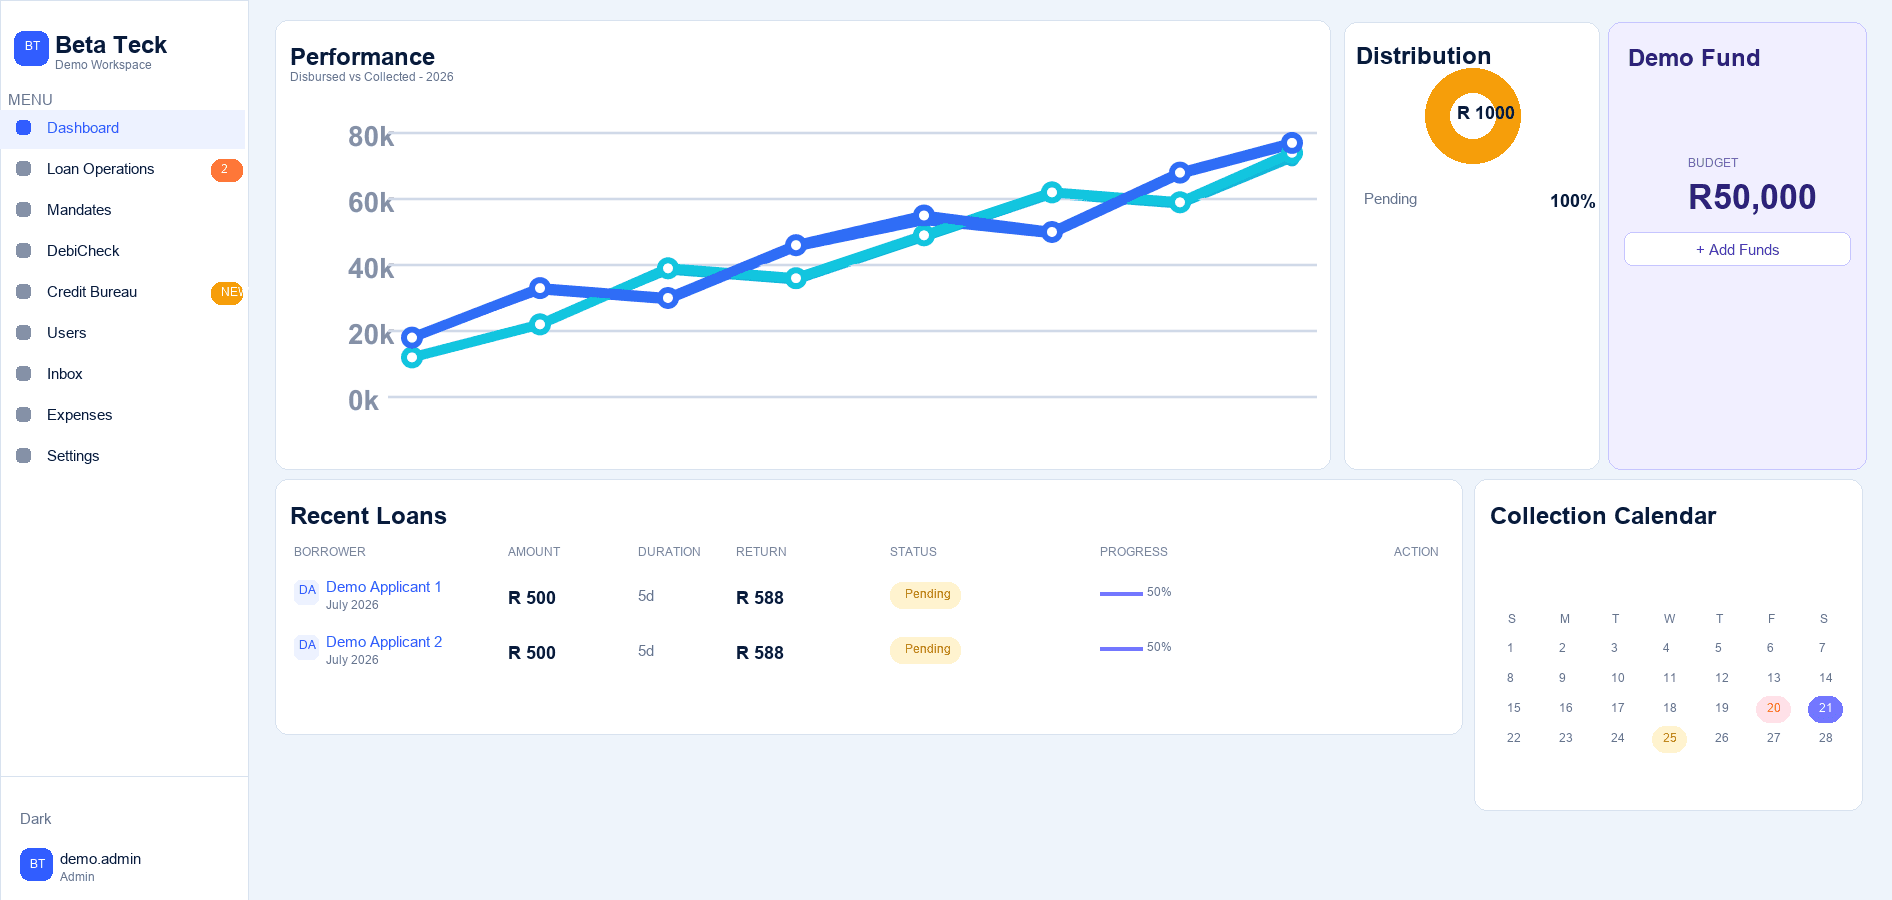Click 'Disbursed vs Collected - 2026' subtitle
Viewport: 1892px width, 900px height.
[x=372, y=77]
